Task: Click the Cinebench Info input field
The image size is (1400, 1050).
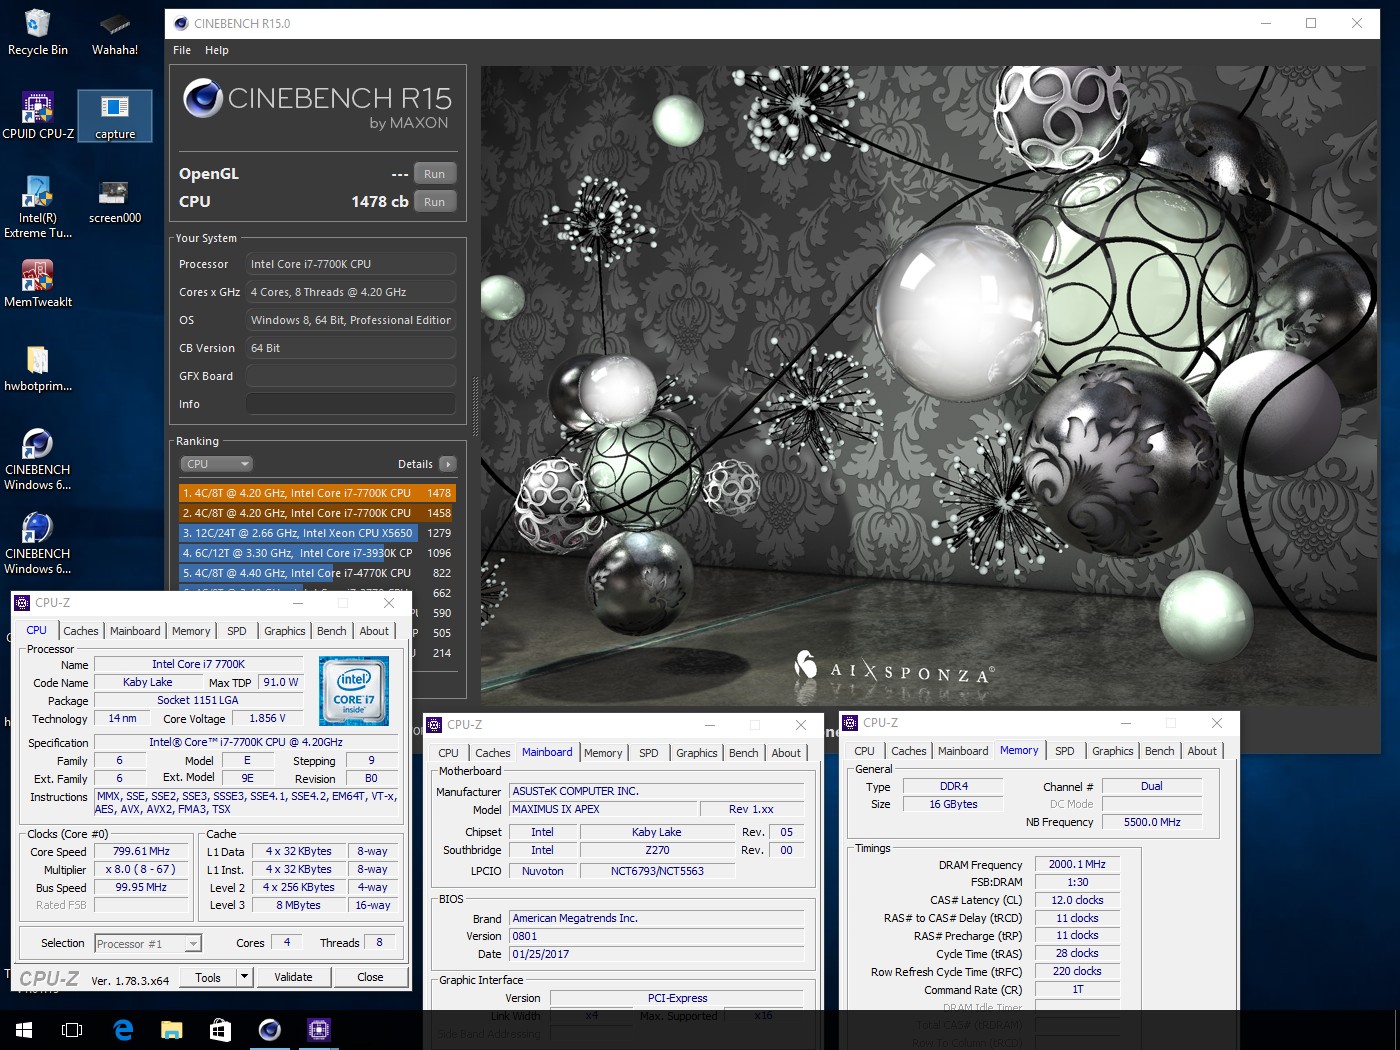Action: click(x=351, y=404)
